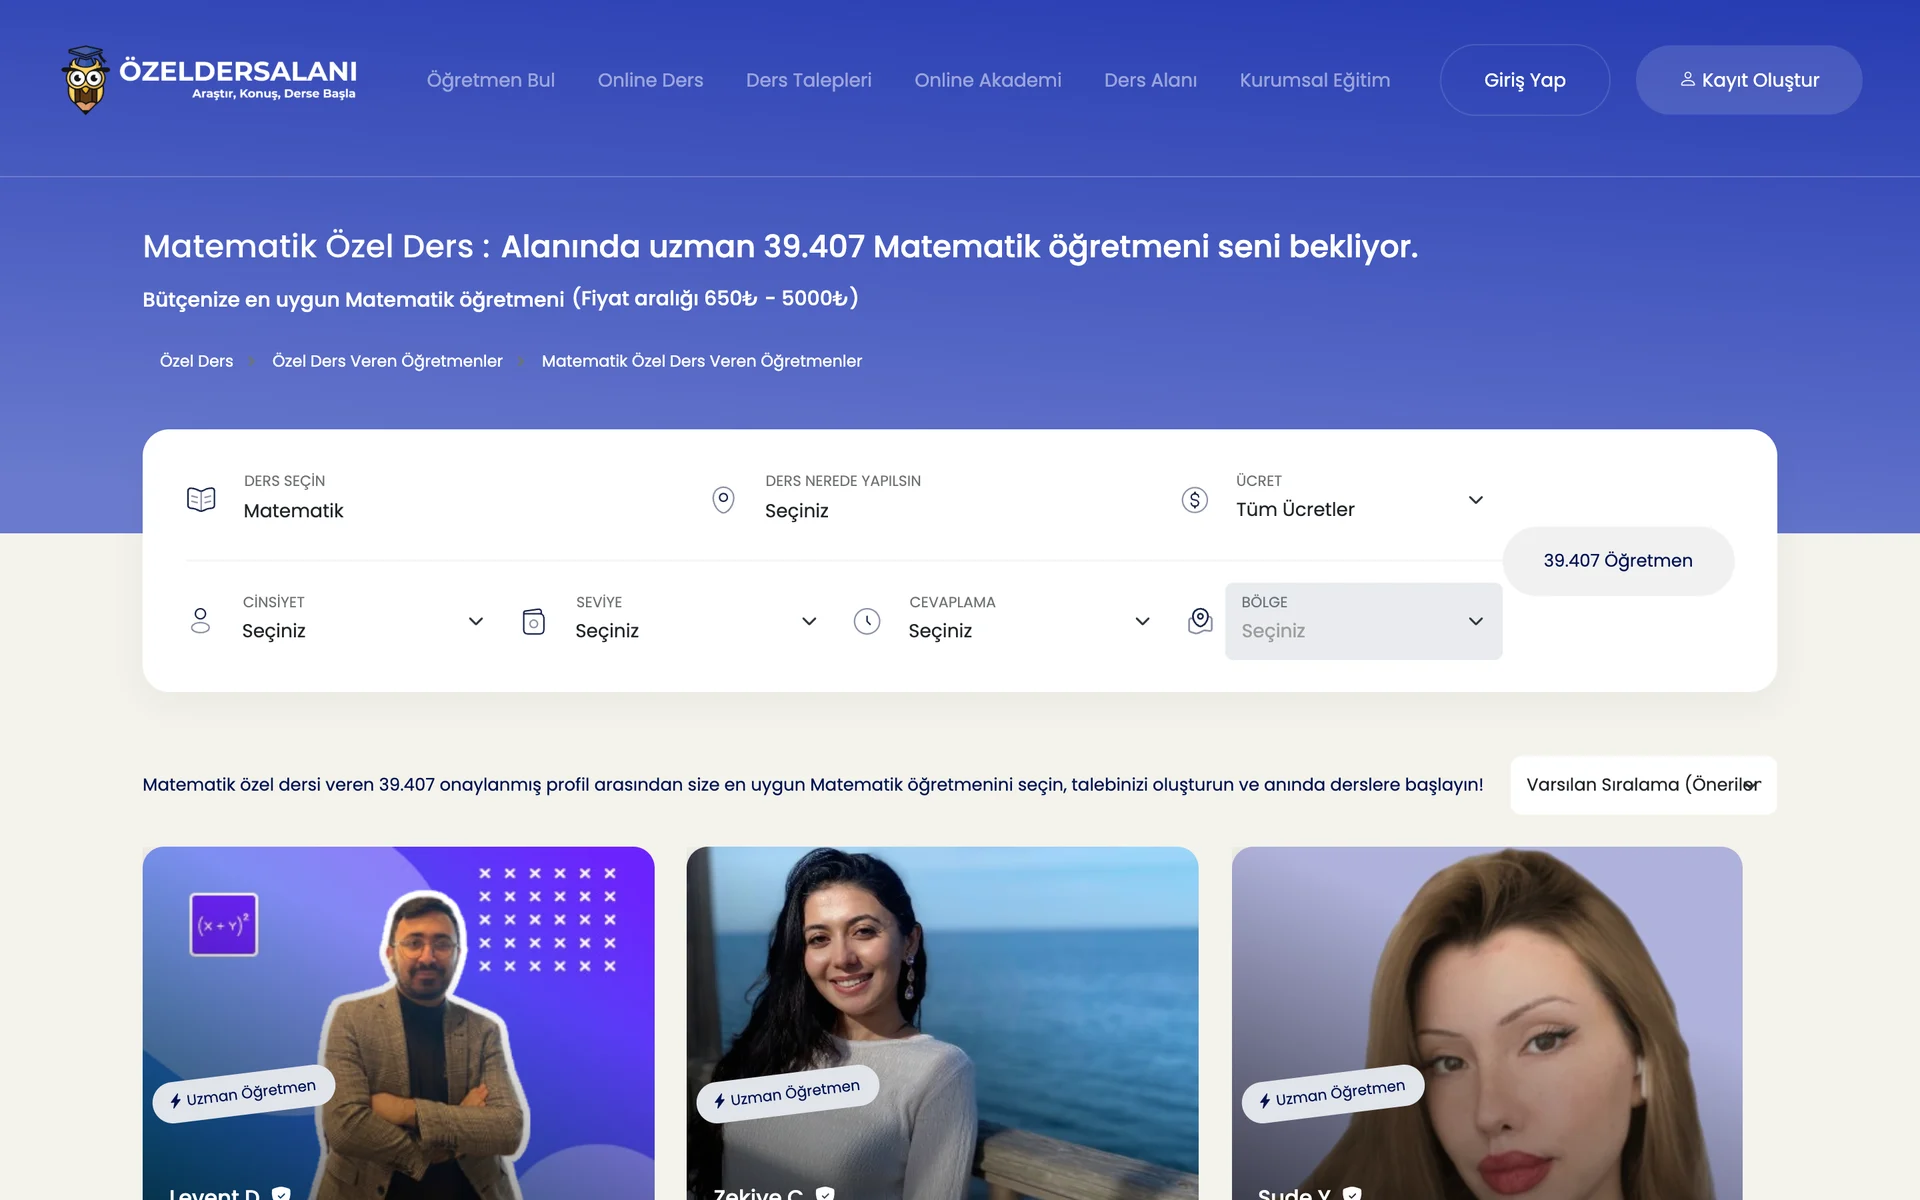Click the open book icon beside Ders Seçin
The width and height of the screenshot is (1920, 1200).
201,499
